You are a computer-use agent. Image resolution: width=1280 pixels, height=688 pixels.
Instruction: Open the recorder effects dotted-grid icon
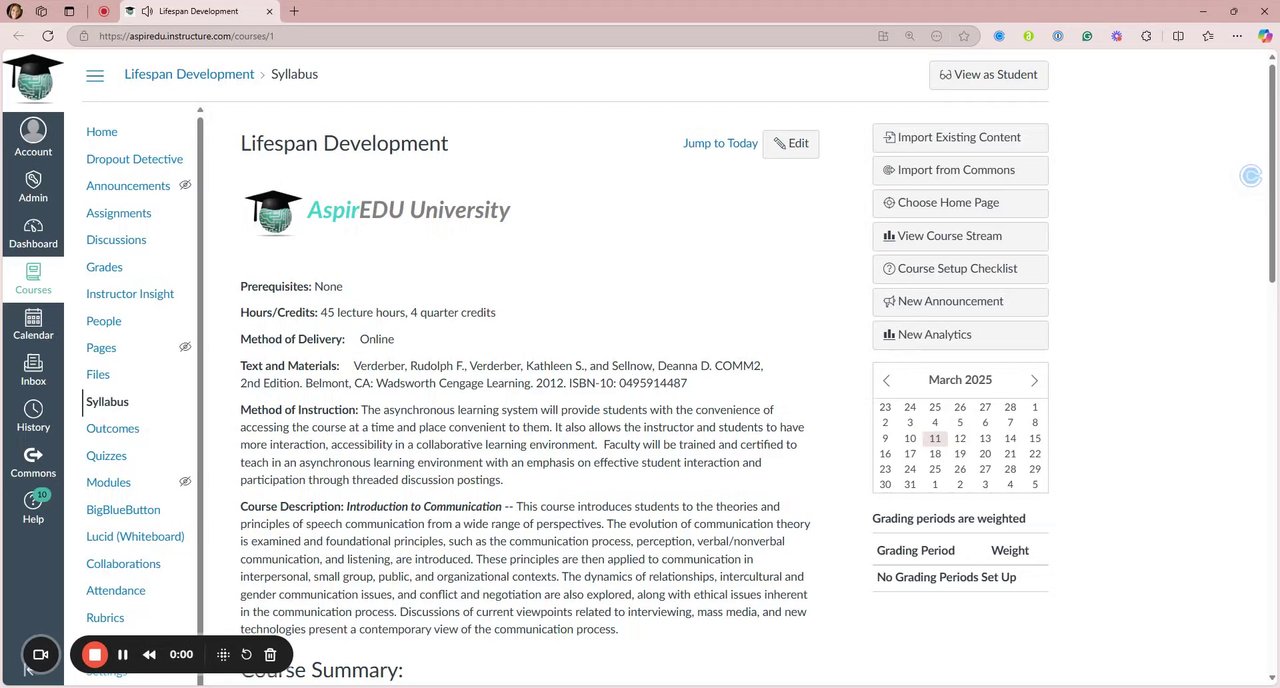click(x=223, y=655)
